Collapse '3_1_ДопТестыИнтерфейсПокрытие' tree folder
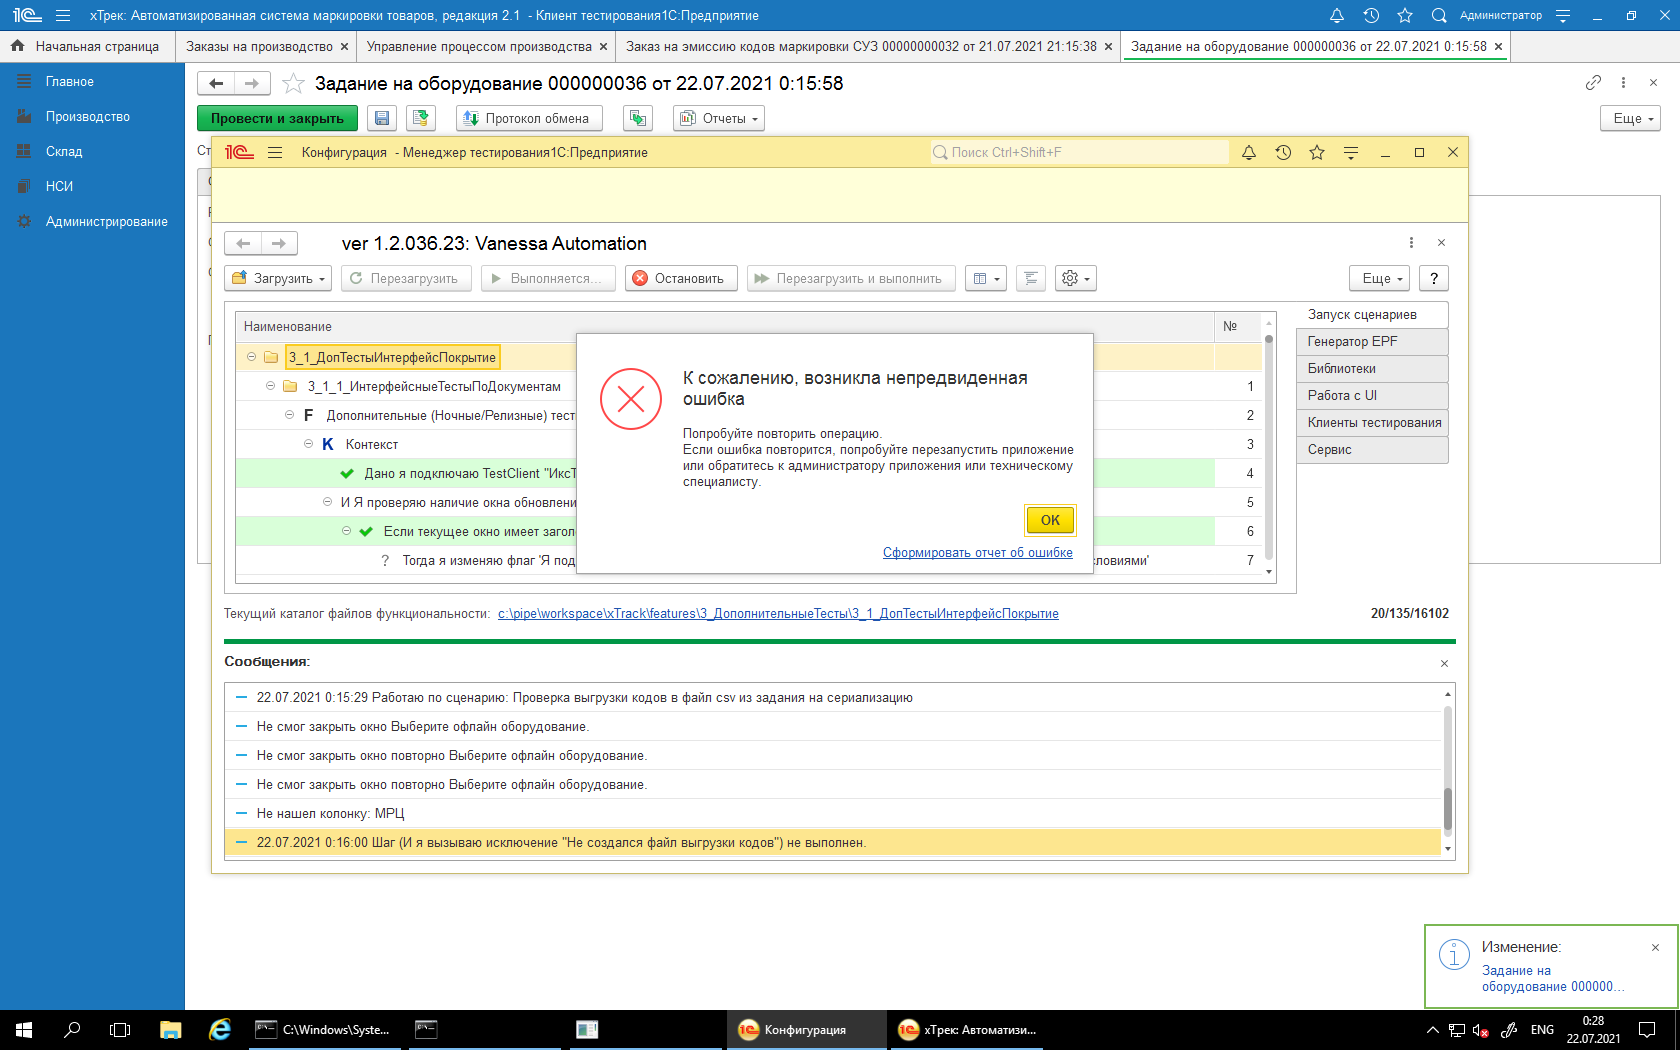Image resolution: width=1680 pixels, height=1050 pixels. tap(251, 357)
